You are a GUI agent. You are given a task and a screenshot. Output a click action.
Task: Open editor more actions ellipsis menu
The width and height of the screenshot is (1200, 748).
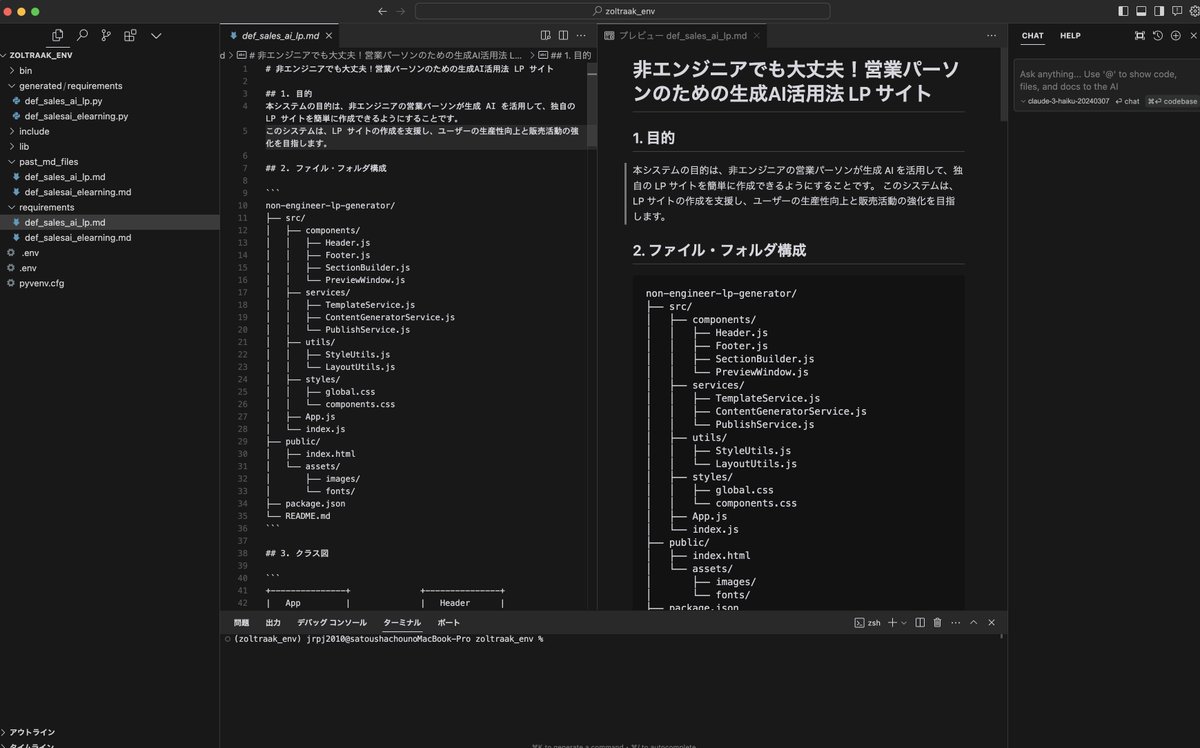pos(582,35)
